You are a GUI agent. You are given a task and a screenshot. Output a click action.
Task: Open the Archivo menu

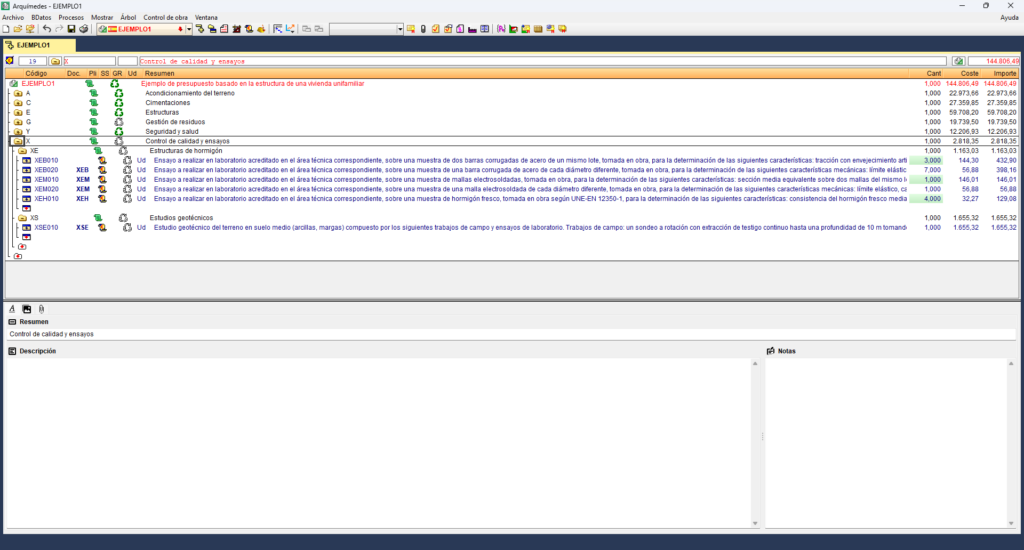pos(13,18)
